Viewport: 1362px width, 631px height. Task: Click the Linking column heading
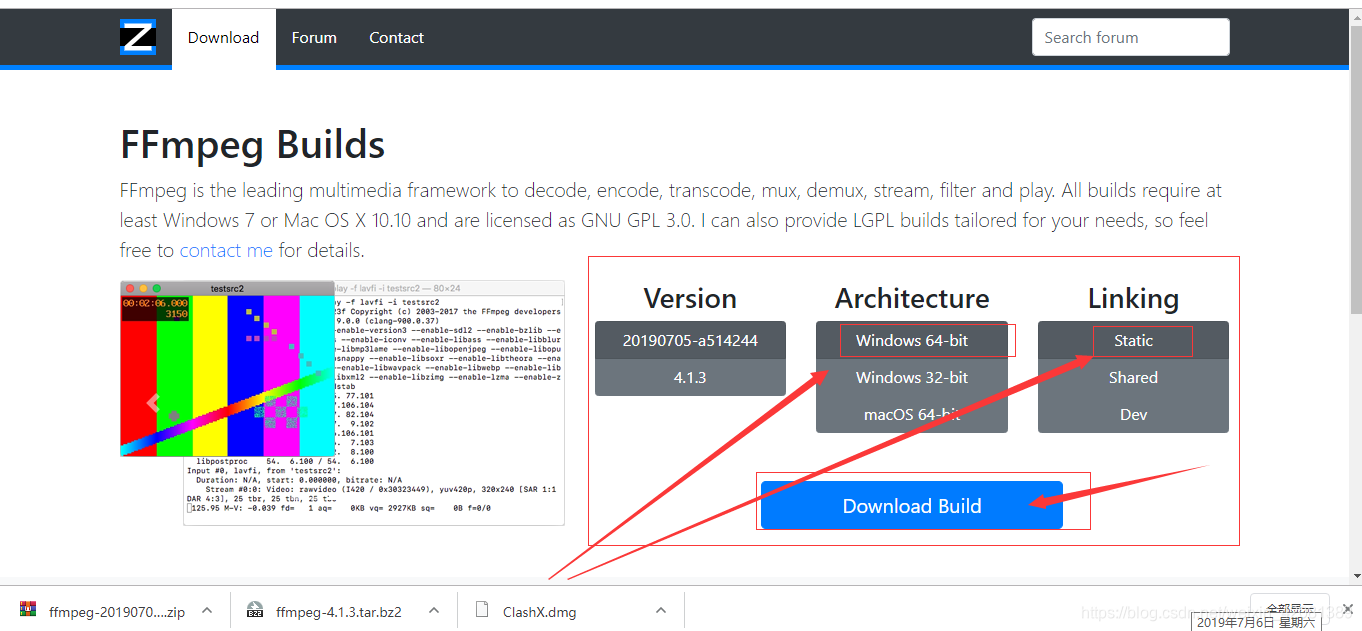1133,298
